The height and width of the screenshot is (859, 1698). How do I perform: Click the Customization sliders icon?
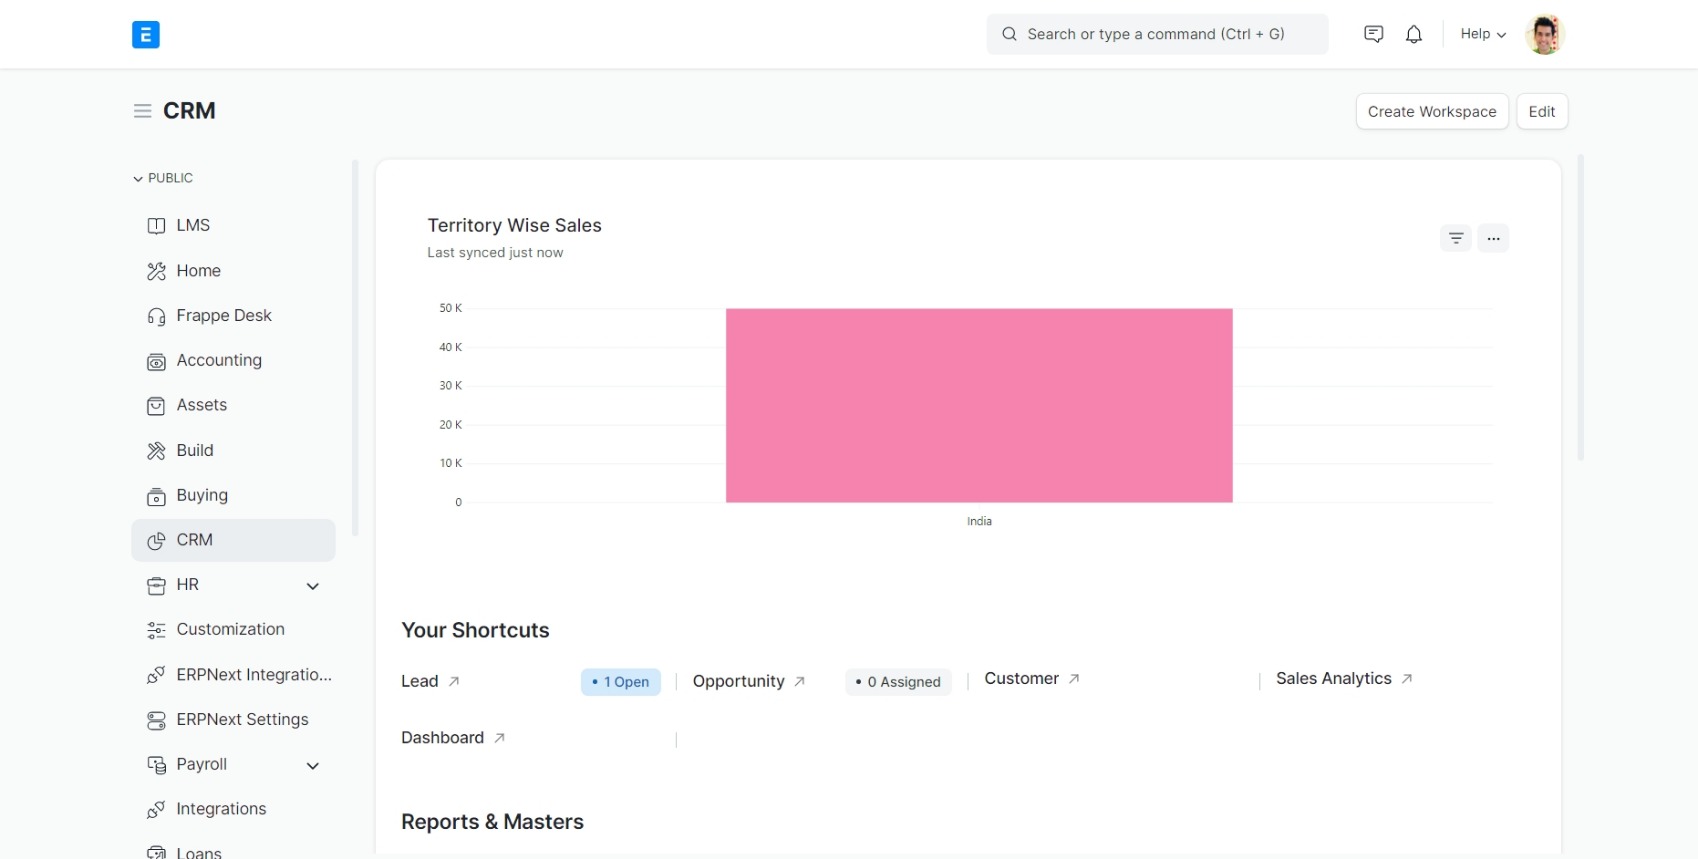(156, 630)
